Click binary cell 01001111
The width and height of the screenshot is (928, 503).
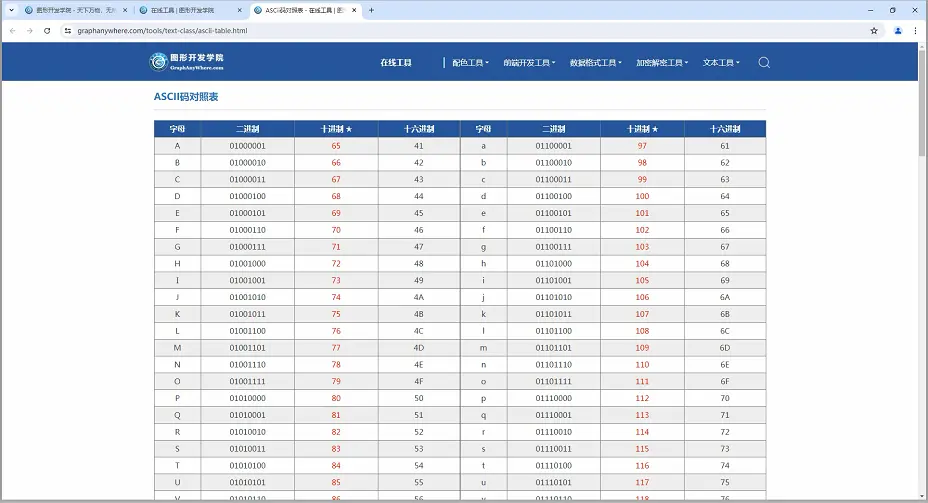pyautogui.click(x=247, y=381)
